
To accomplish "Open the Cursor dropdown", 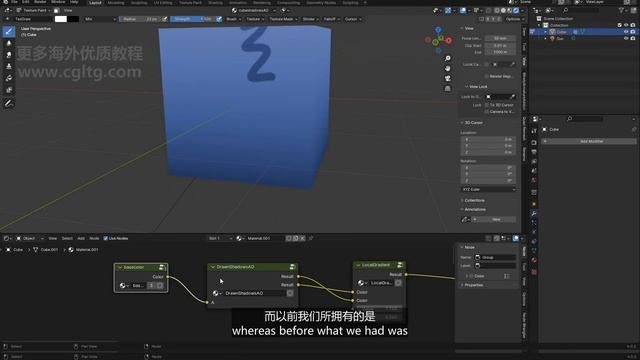I will coord(353,19).
